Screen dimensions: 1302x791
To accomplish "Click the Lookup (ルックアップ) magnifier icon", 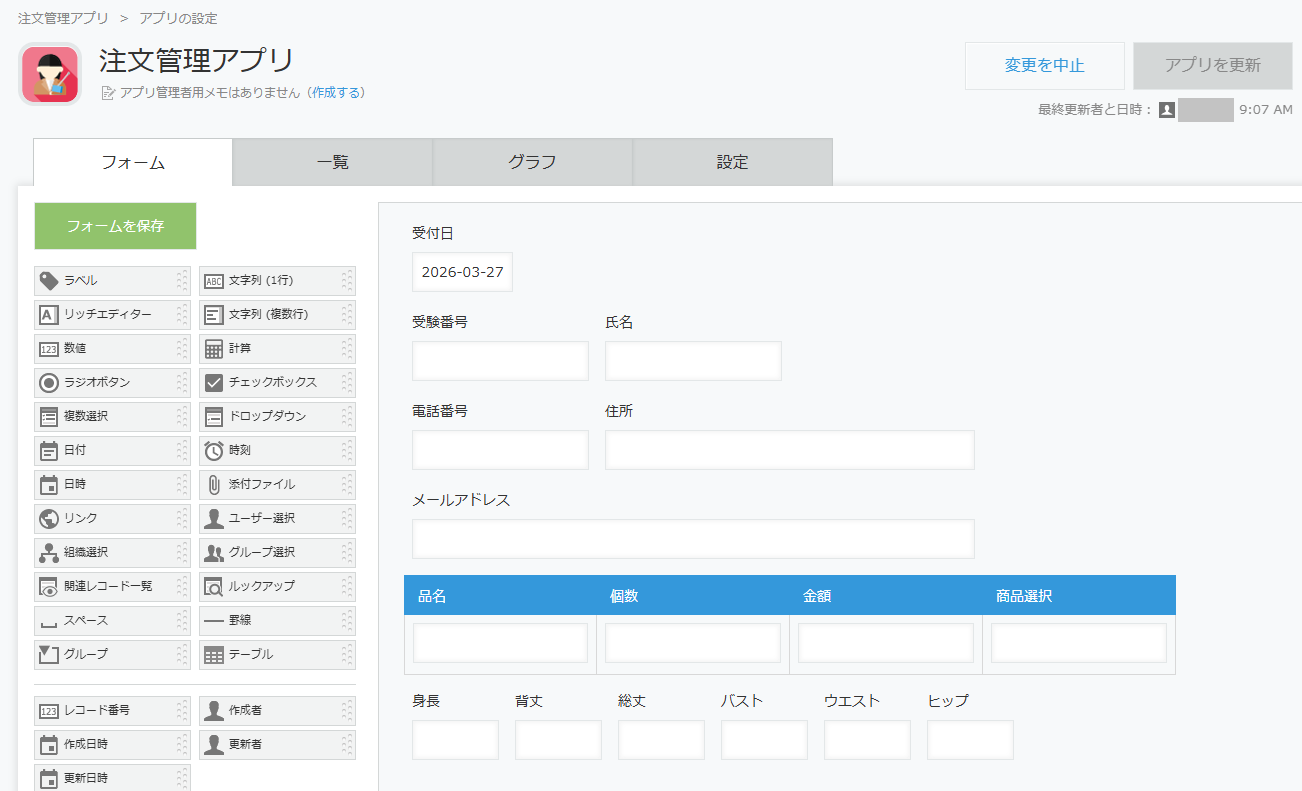I will (213, 587).
